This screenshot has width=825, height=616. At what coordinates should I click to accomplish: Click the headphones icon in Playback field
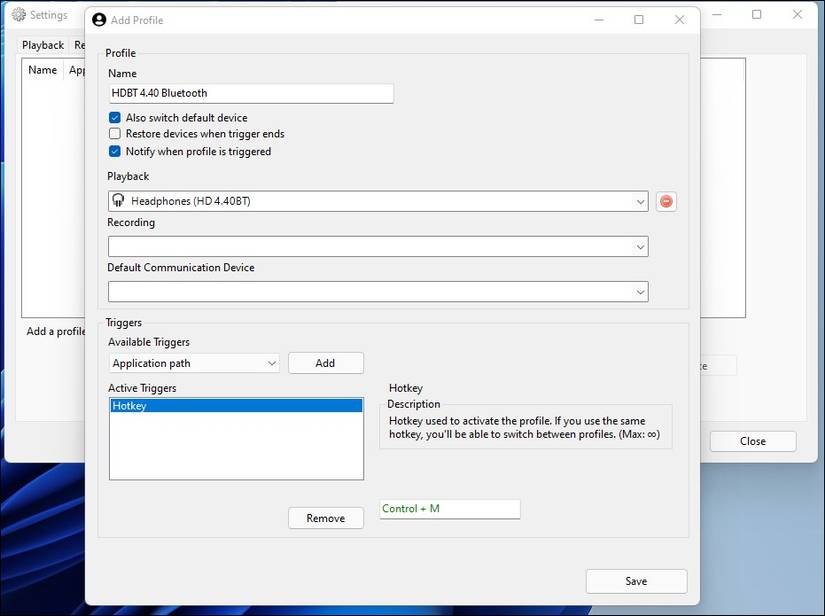point(118,200)
